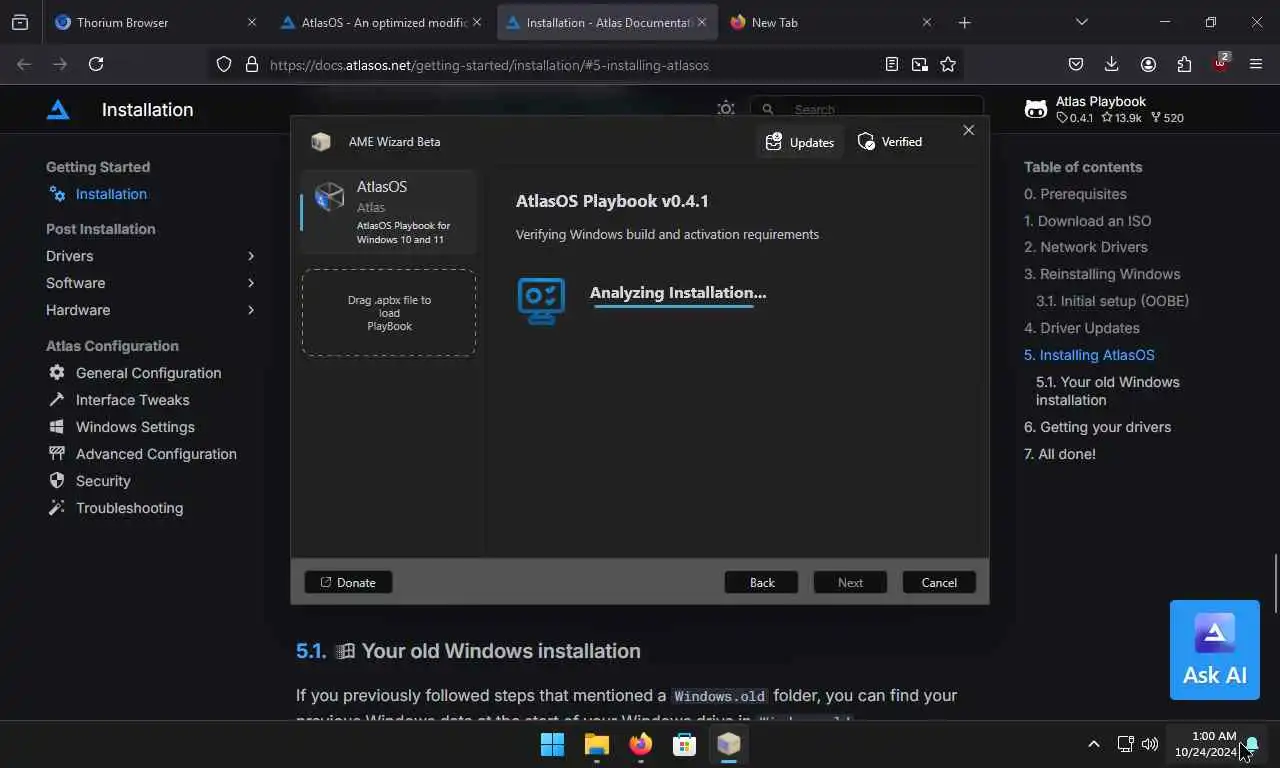
Task: Open the Security docs page
Action: pyautogui.click(x=103, y=481)
